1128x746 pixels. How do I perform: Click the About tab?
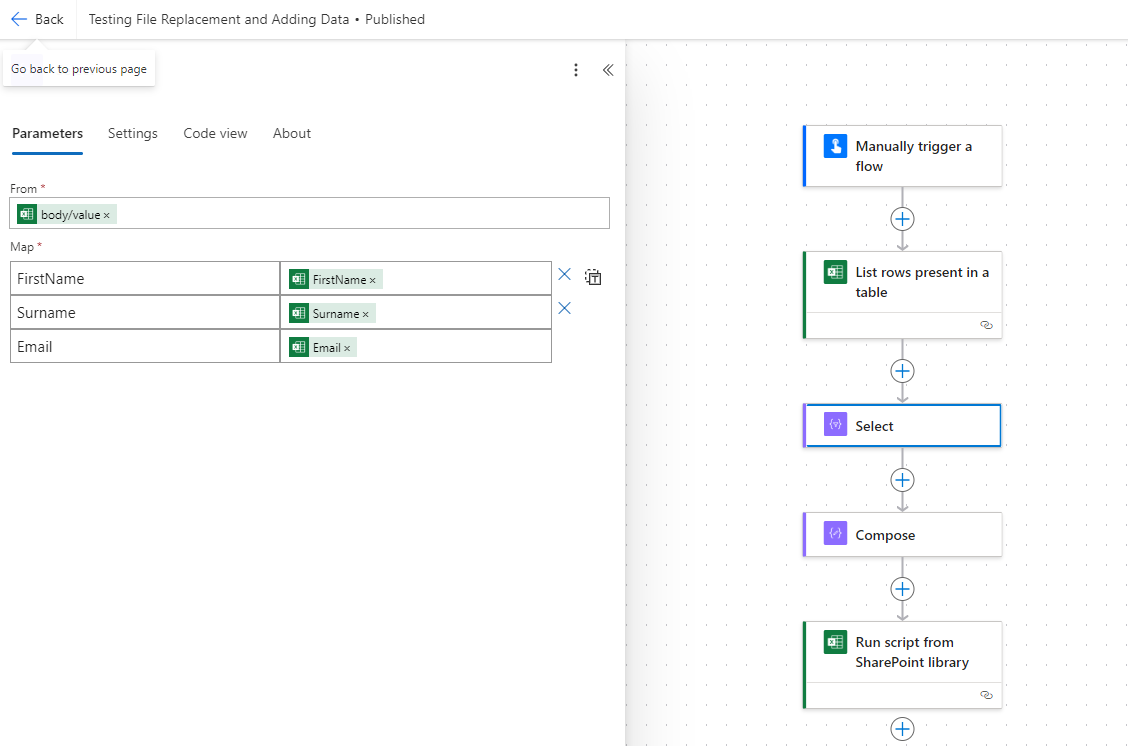click(291, 133)
